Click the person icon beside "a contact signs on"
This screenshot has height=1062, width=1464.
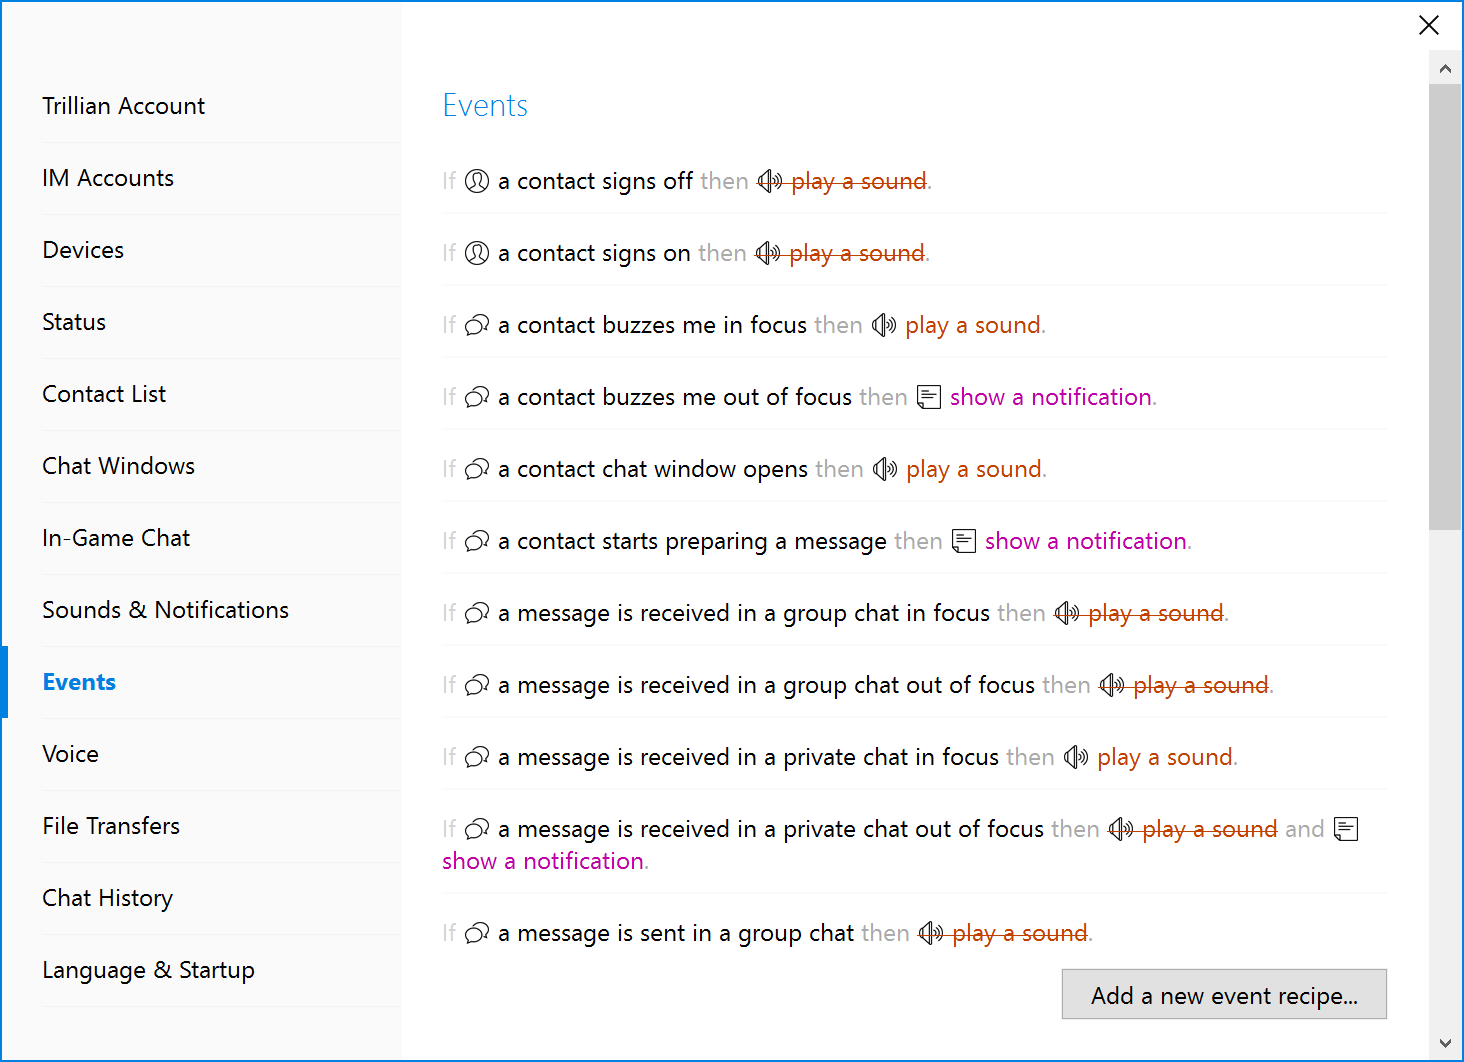(477, 253)
